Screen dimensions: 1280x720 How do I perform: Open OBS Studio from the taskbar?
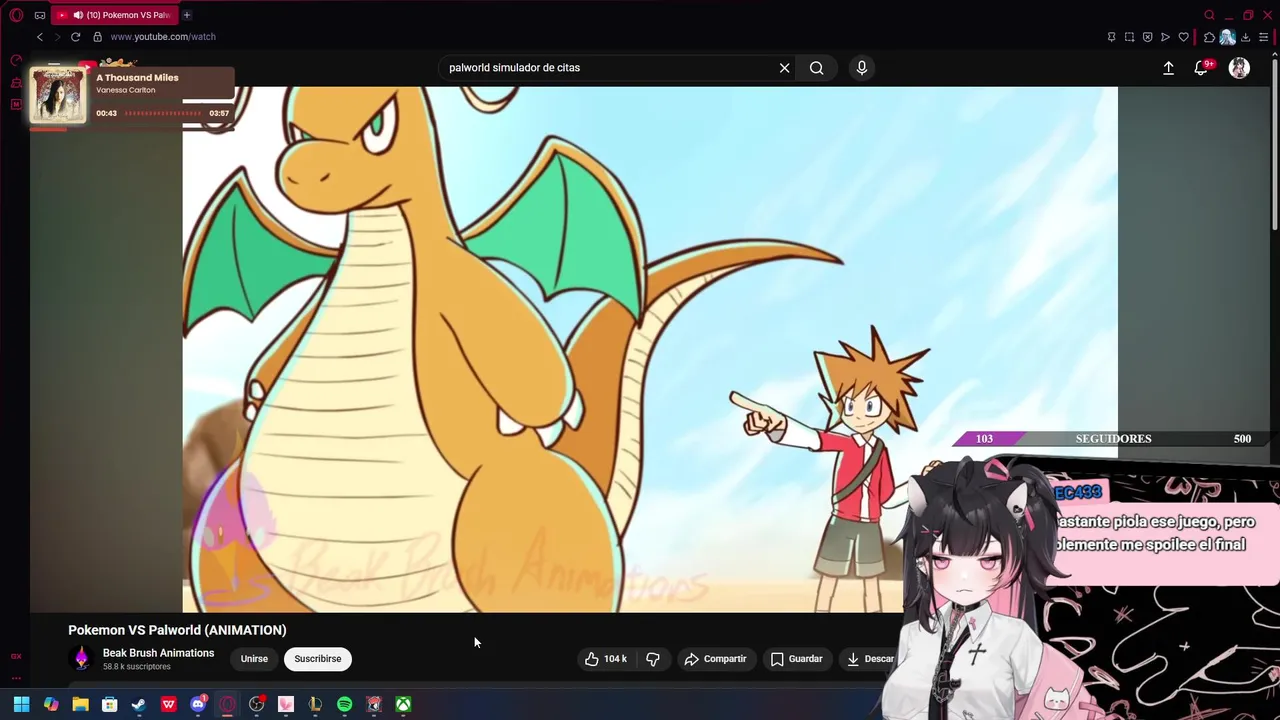(257, 704)
